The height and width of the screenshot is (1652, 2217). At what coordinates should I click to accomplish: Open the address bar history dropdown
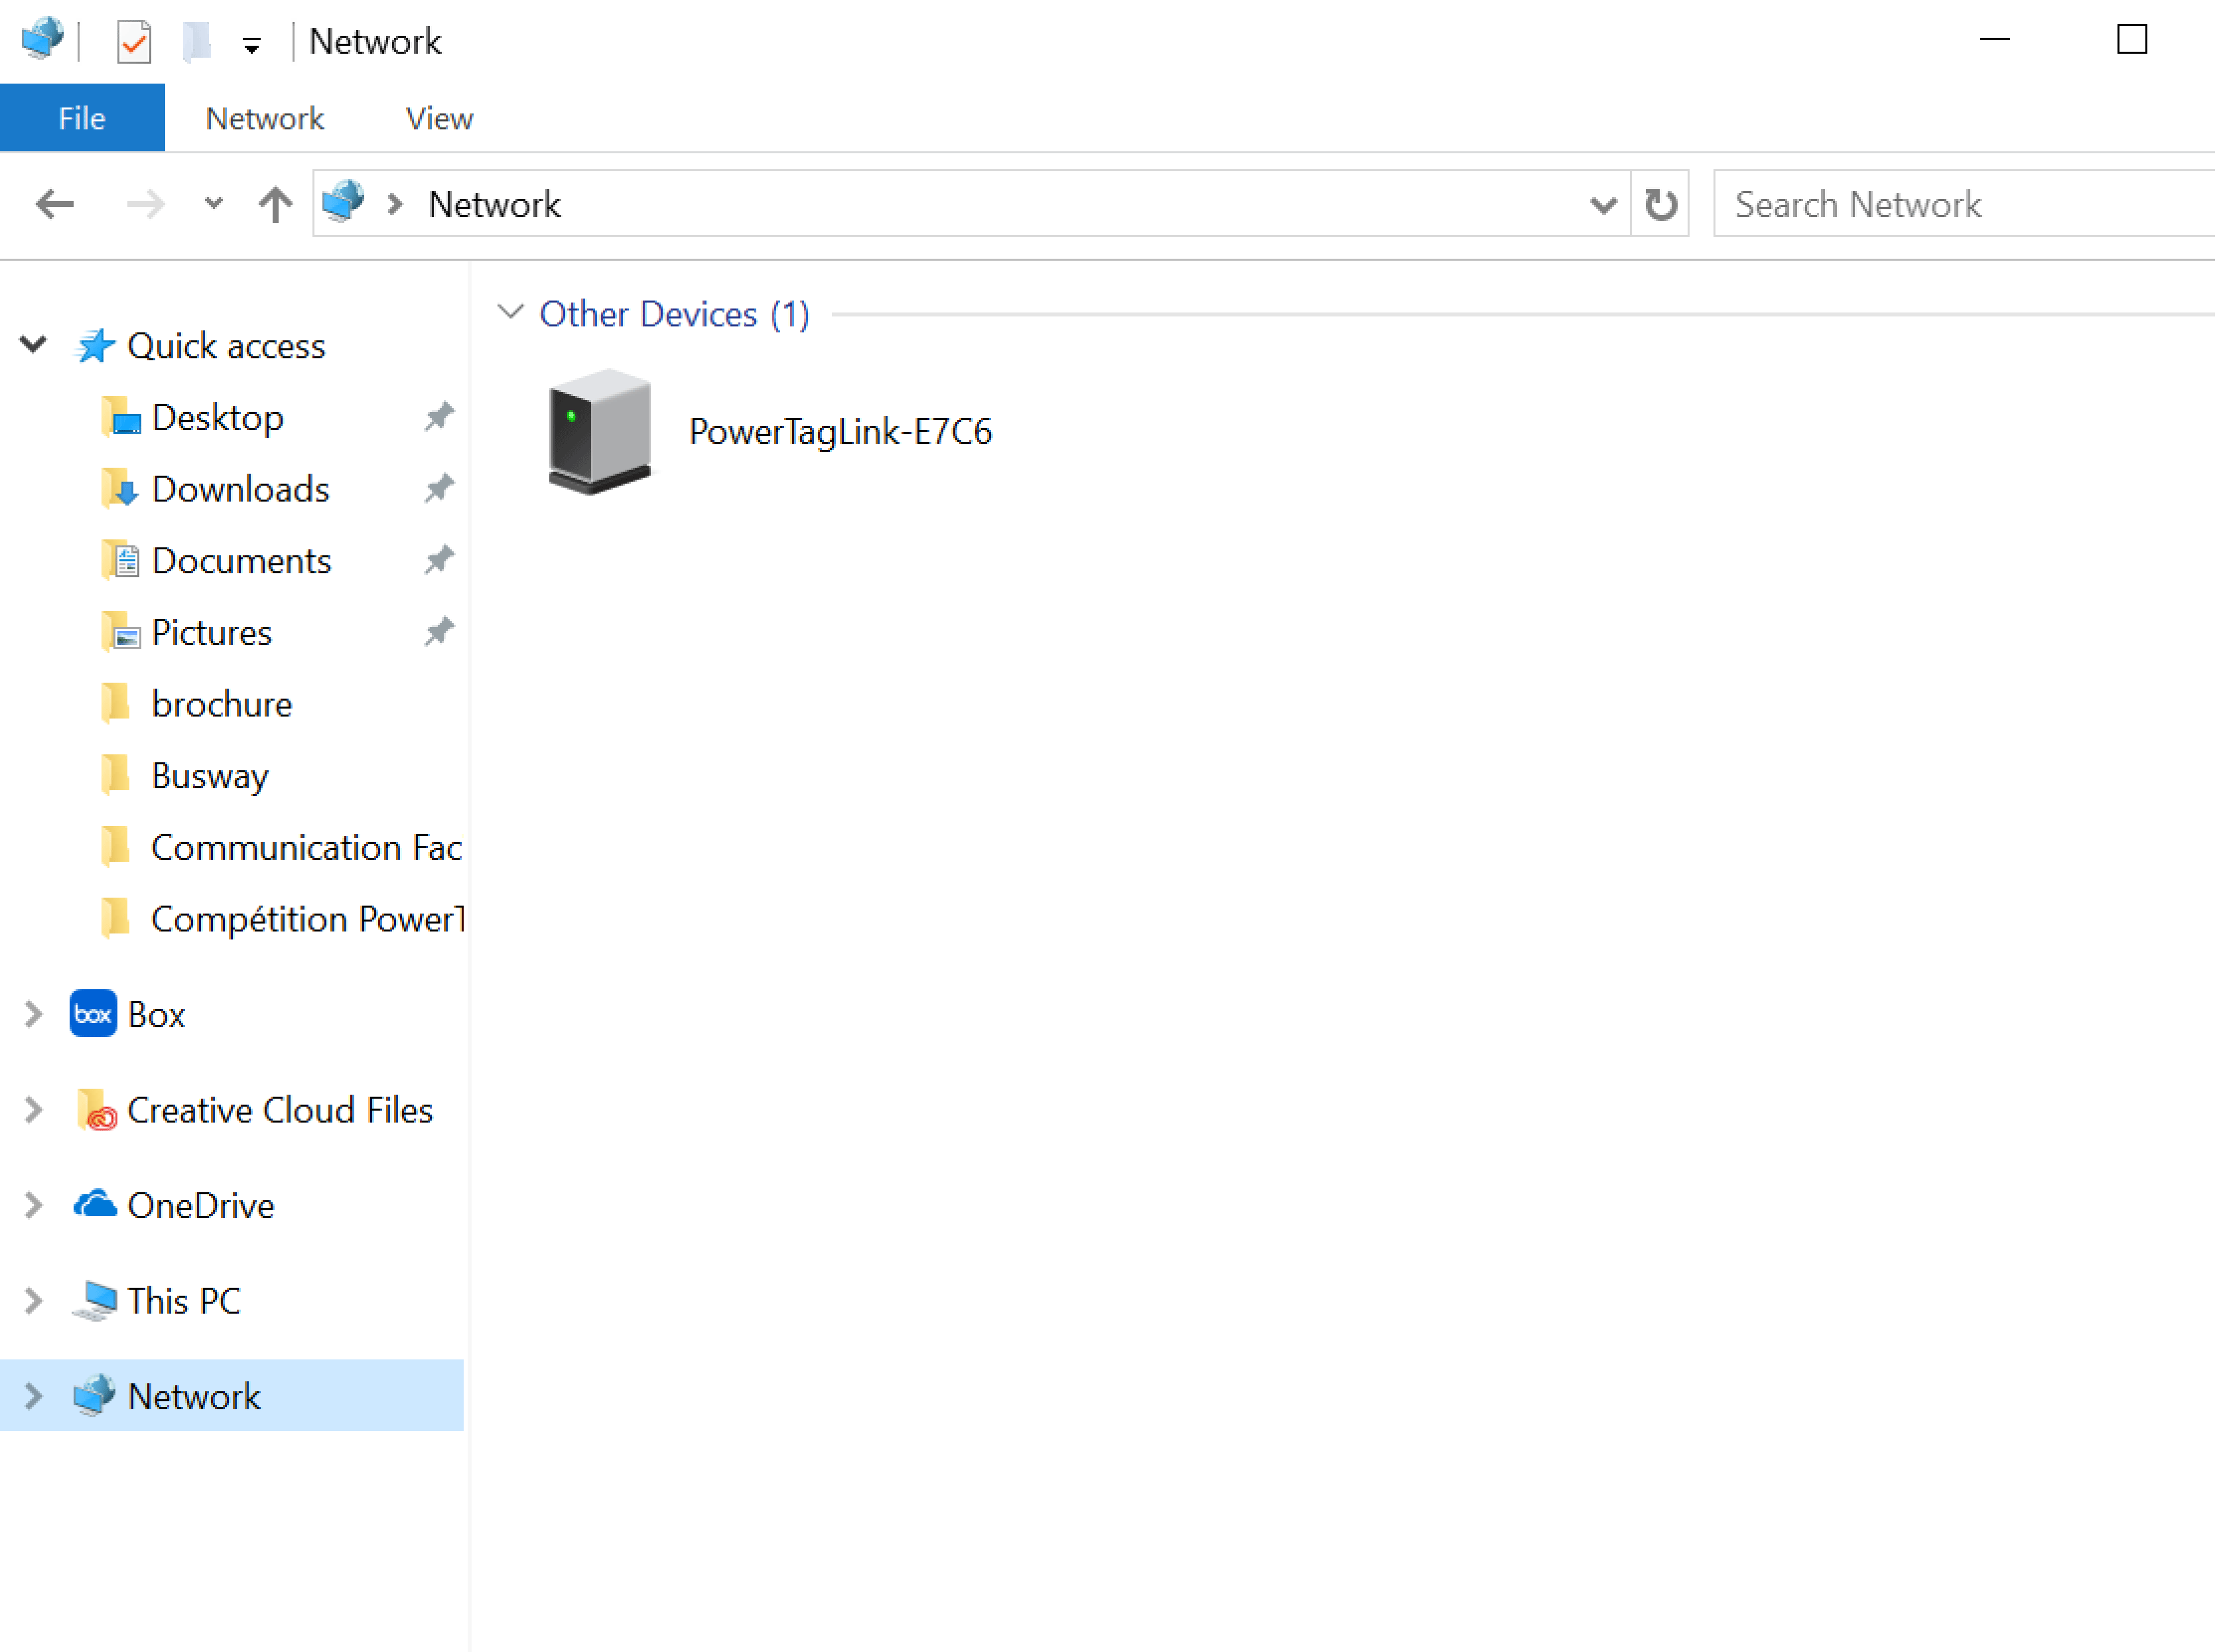1603,205
